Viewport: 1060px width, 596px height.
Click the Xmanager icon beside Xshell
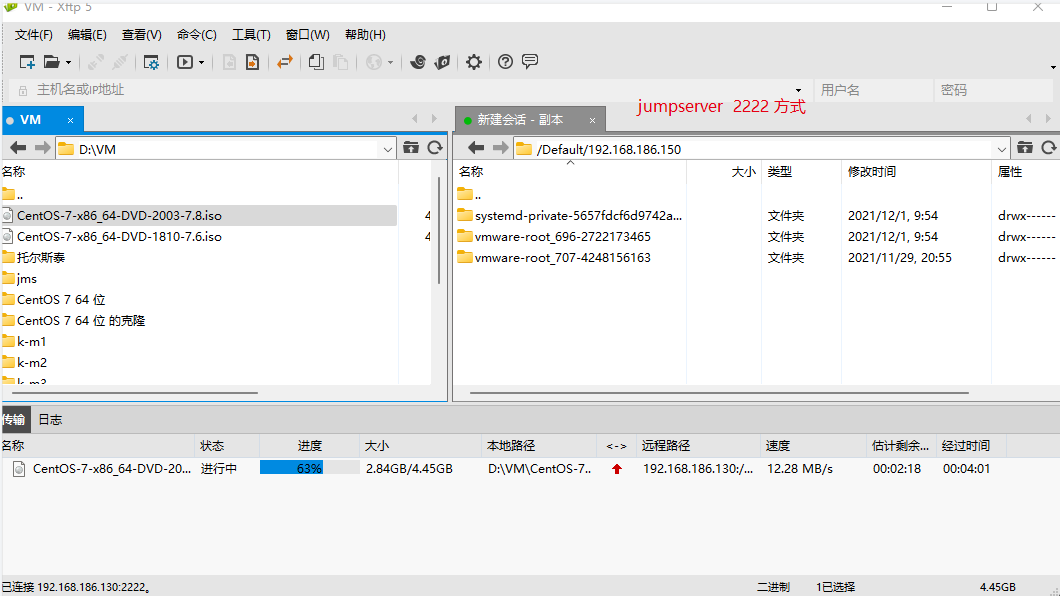click(x=442, y=62)
